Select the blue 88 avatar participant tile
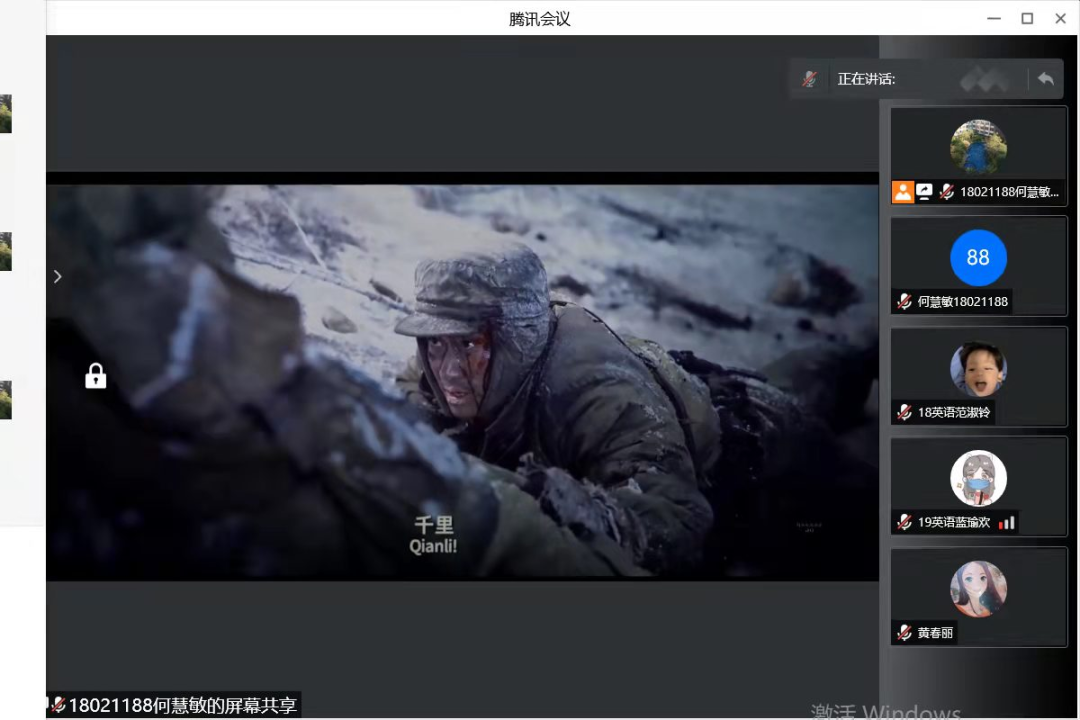Viewport: 1080px width, 720px height. pyautogui.click(x=978, y=257)
